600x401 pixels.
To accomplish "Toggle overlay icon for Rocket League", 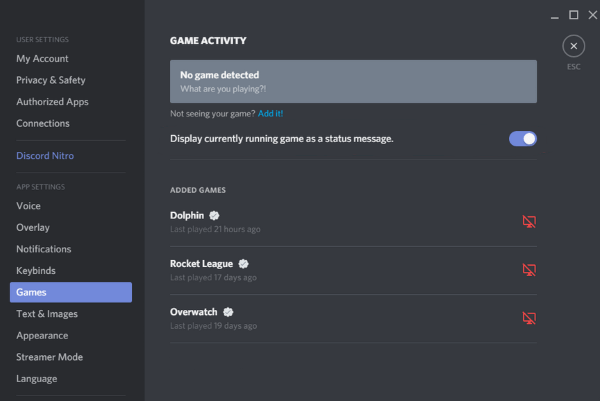I will tap(530, 270).
